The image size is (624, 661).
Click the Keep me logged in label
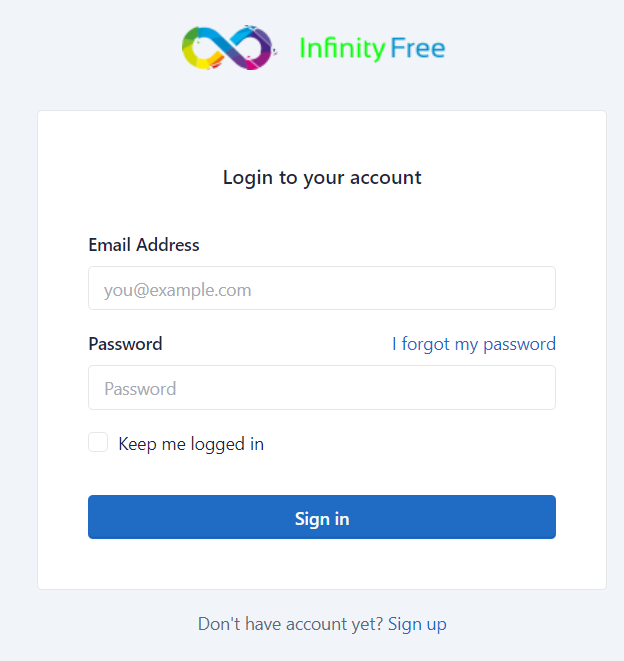191,444
